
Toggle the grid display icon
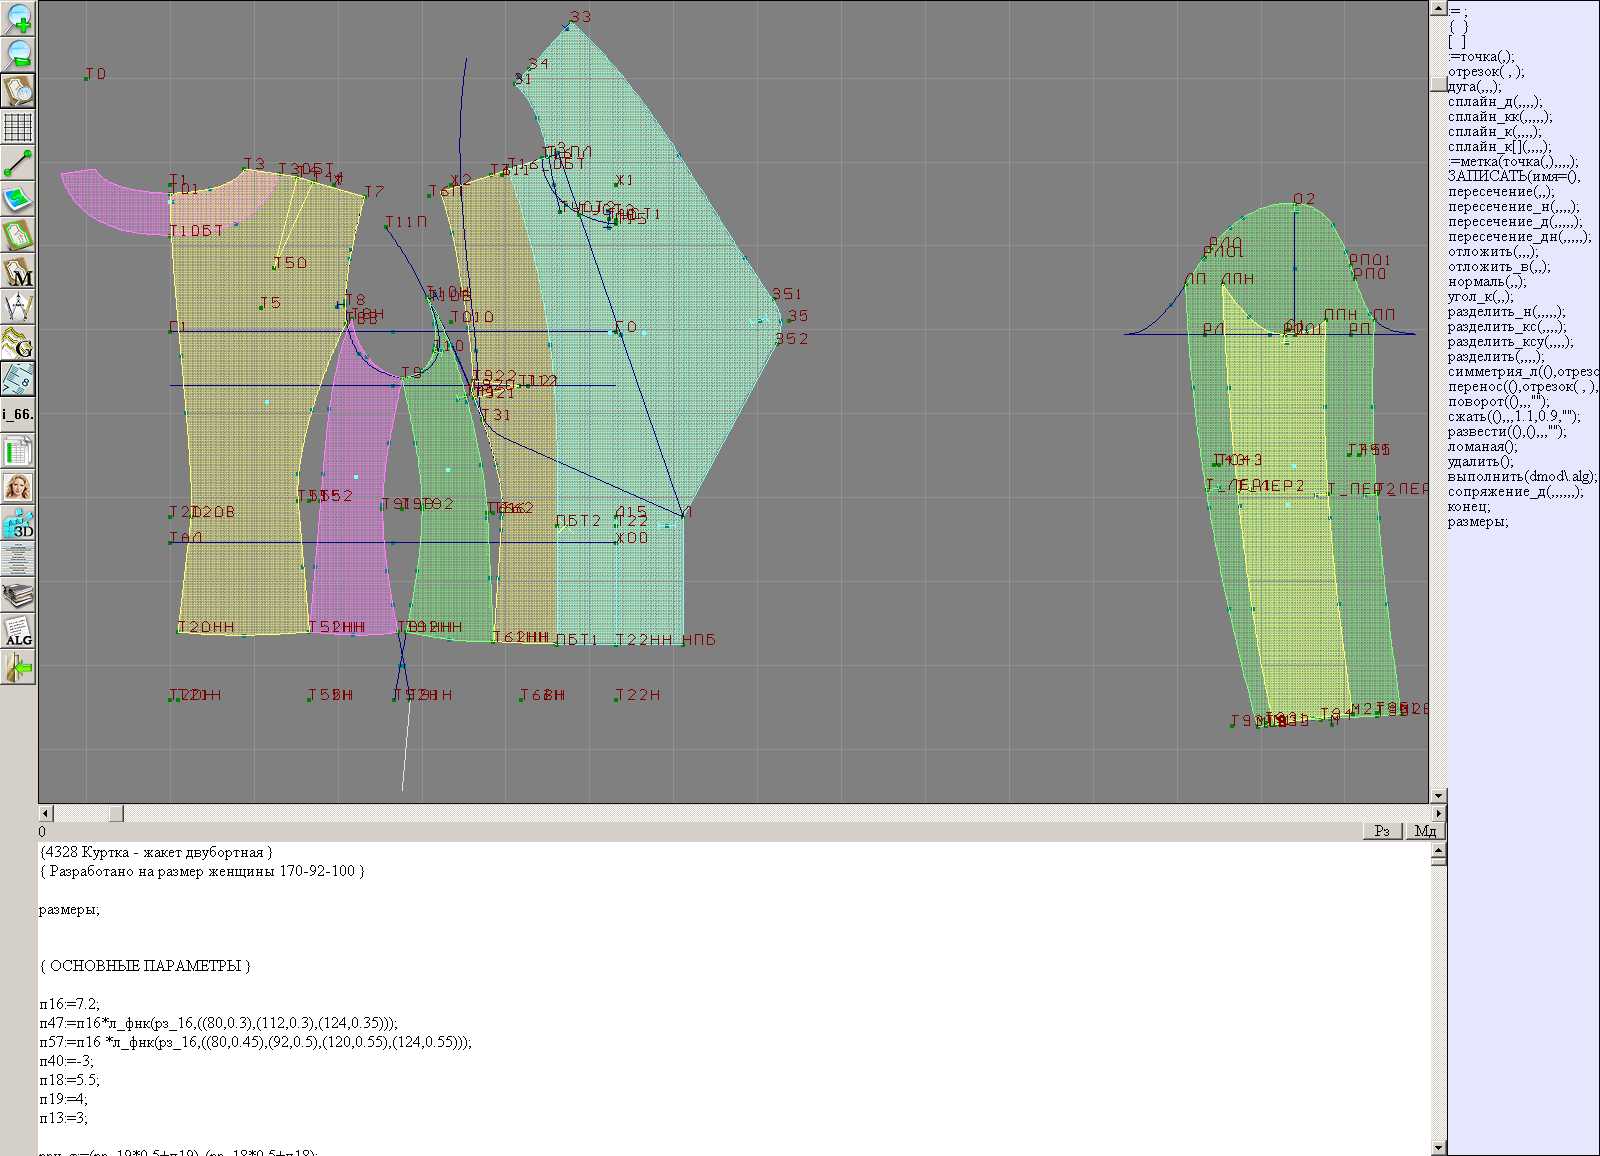(x=18, y=127)
